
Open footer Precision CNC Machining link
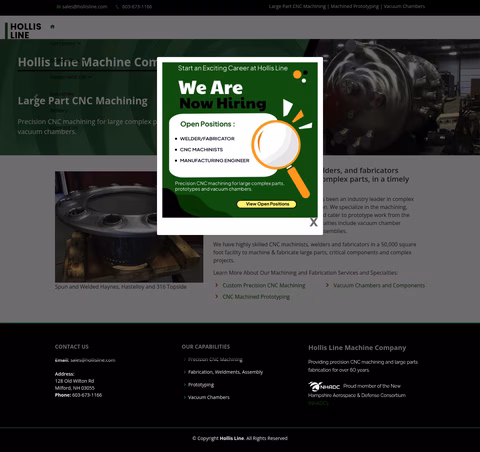pos(215,359)
